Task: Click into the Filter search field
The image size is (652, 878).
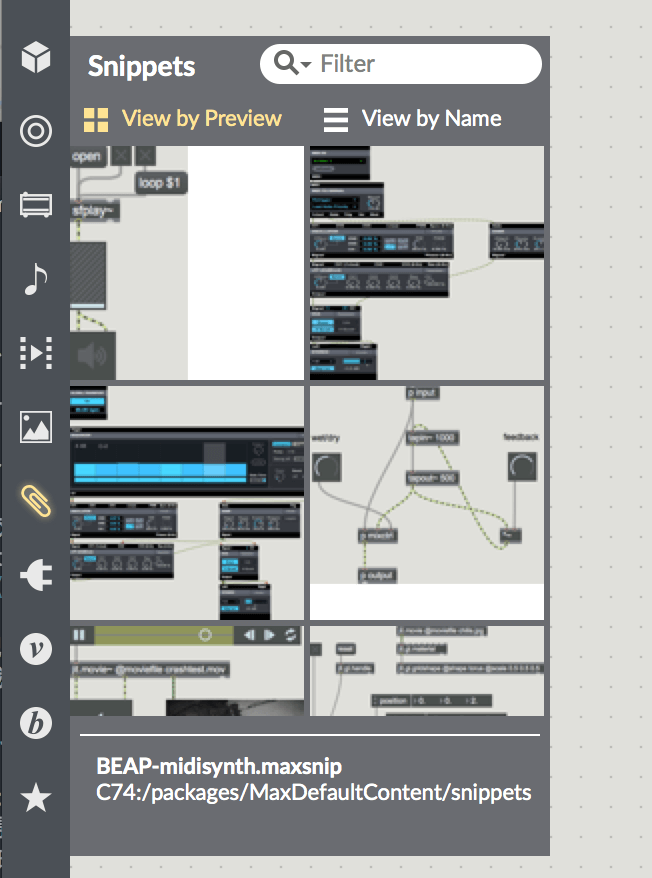Action: tap(401, 64)
